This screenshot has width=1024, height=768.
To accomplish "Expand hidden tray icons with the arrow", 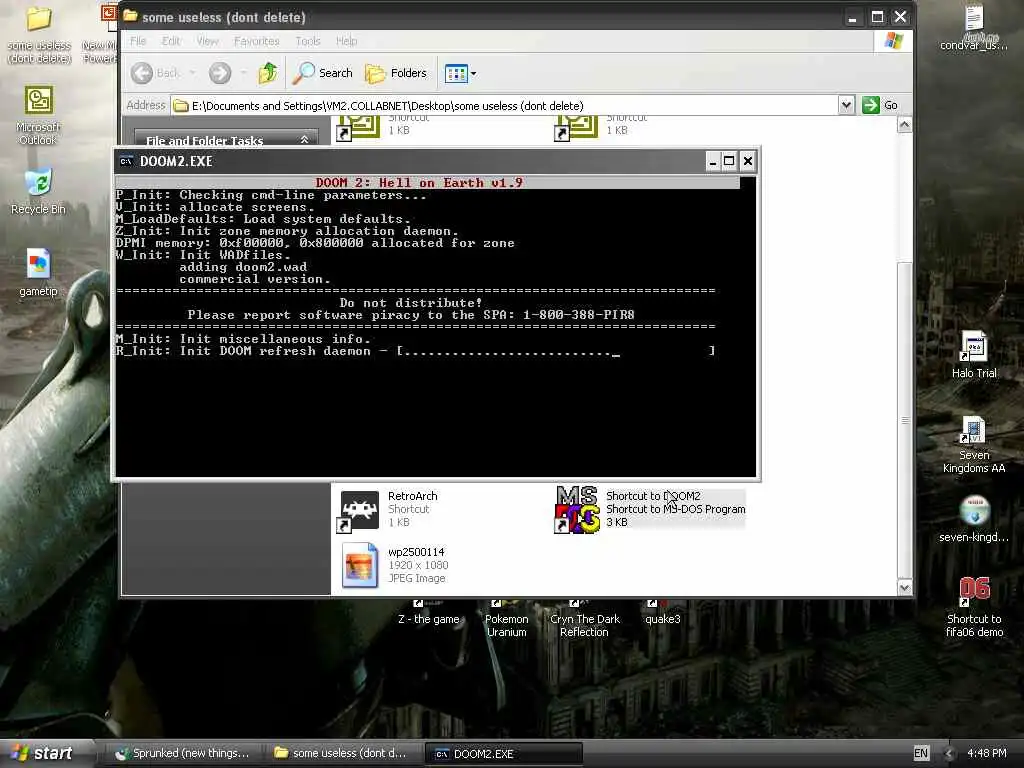I will point(949,753).
